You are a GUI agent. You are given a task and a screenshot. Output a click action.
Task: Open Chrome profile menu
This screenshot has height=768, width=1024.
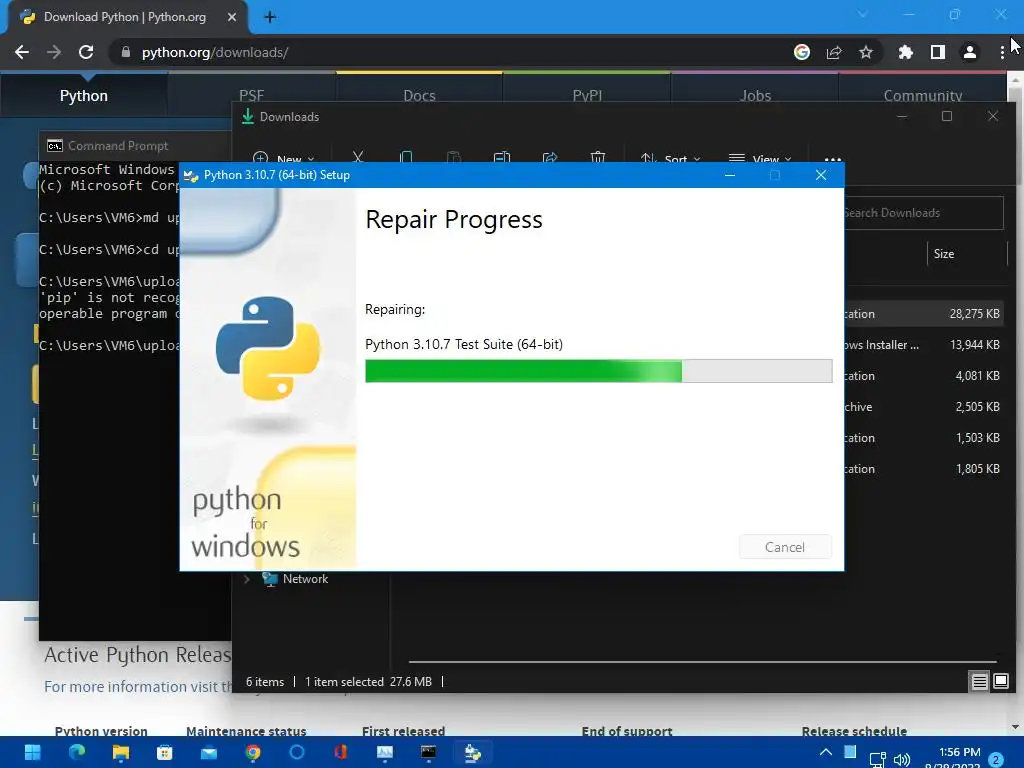970,52
